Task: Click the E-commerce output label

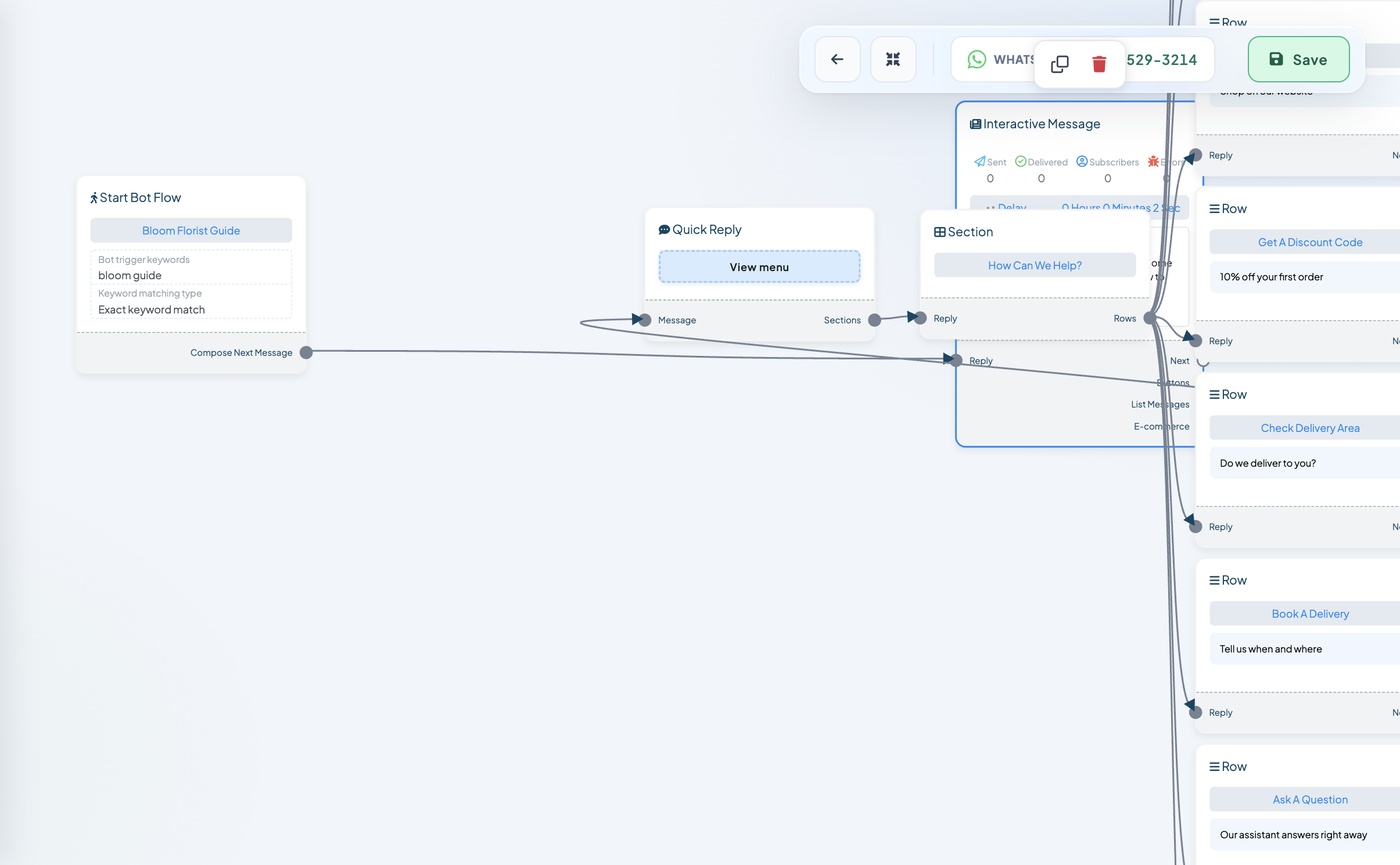Action: pos(1161,426)
